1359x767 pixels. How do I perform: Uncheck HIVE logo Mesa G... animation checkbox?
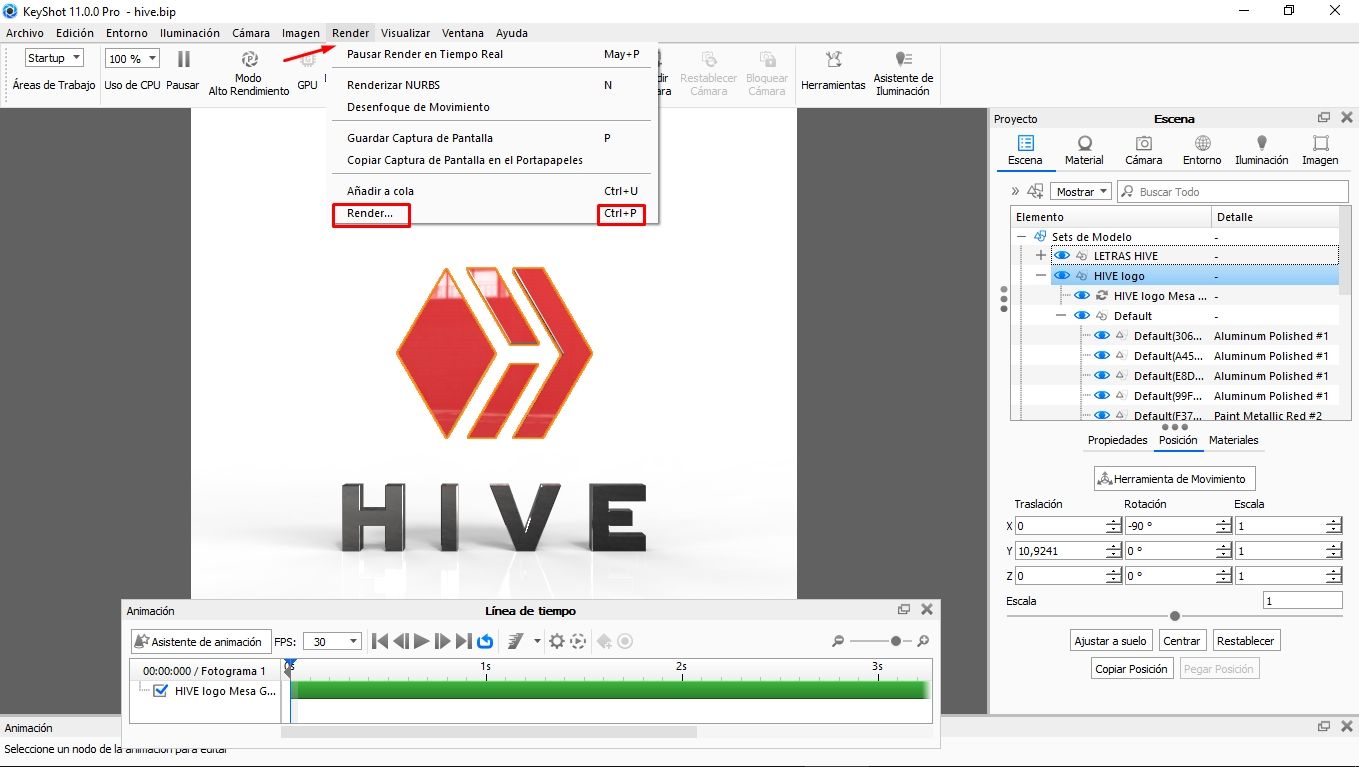point(161,690)
